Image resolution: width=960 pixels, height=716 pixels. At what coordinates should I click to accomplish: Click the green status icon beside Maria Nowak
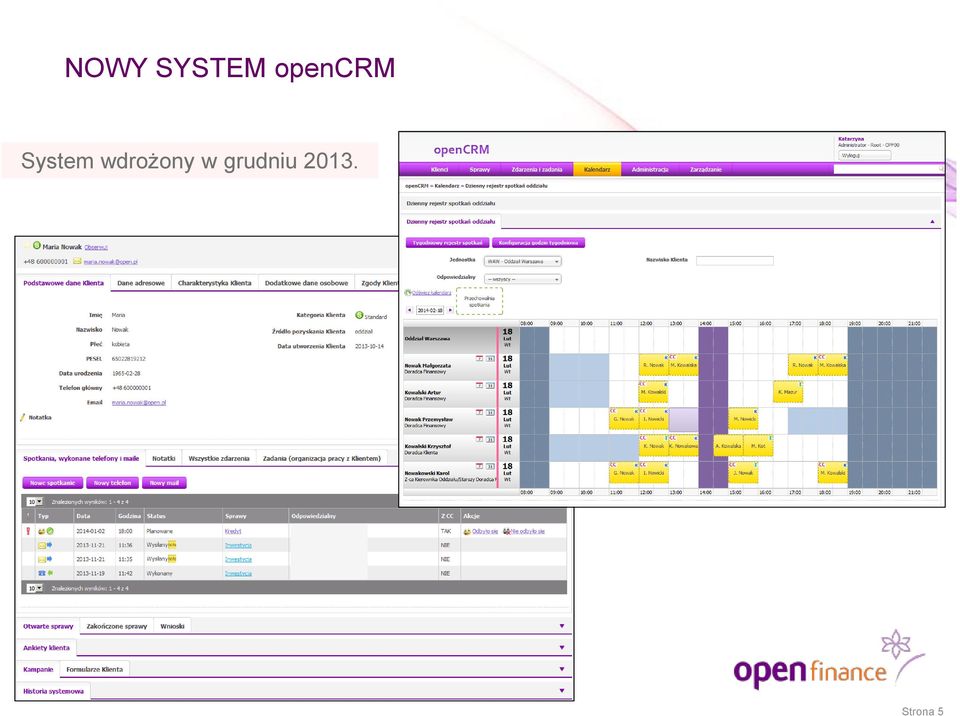coord(37,246)
